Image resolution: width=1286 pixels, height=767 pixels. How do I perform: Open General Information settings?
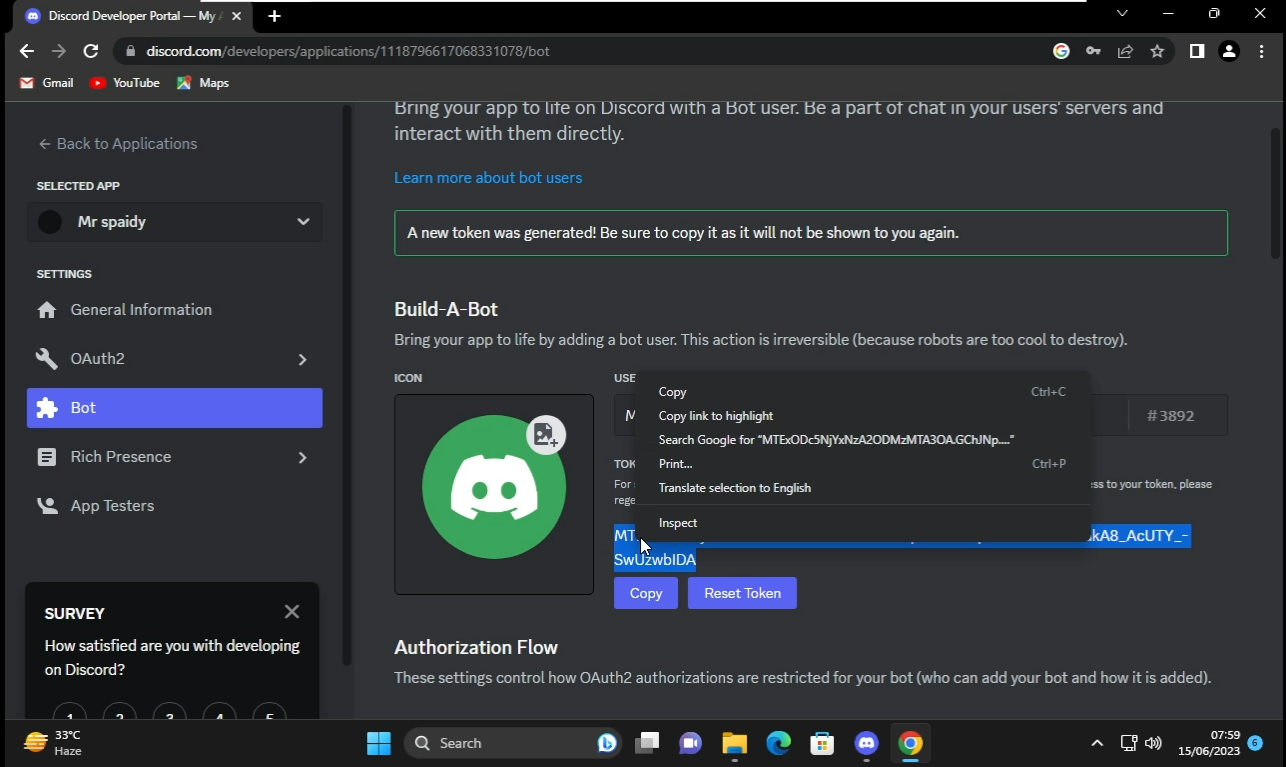175,310
